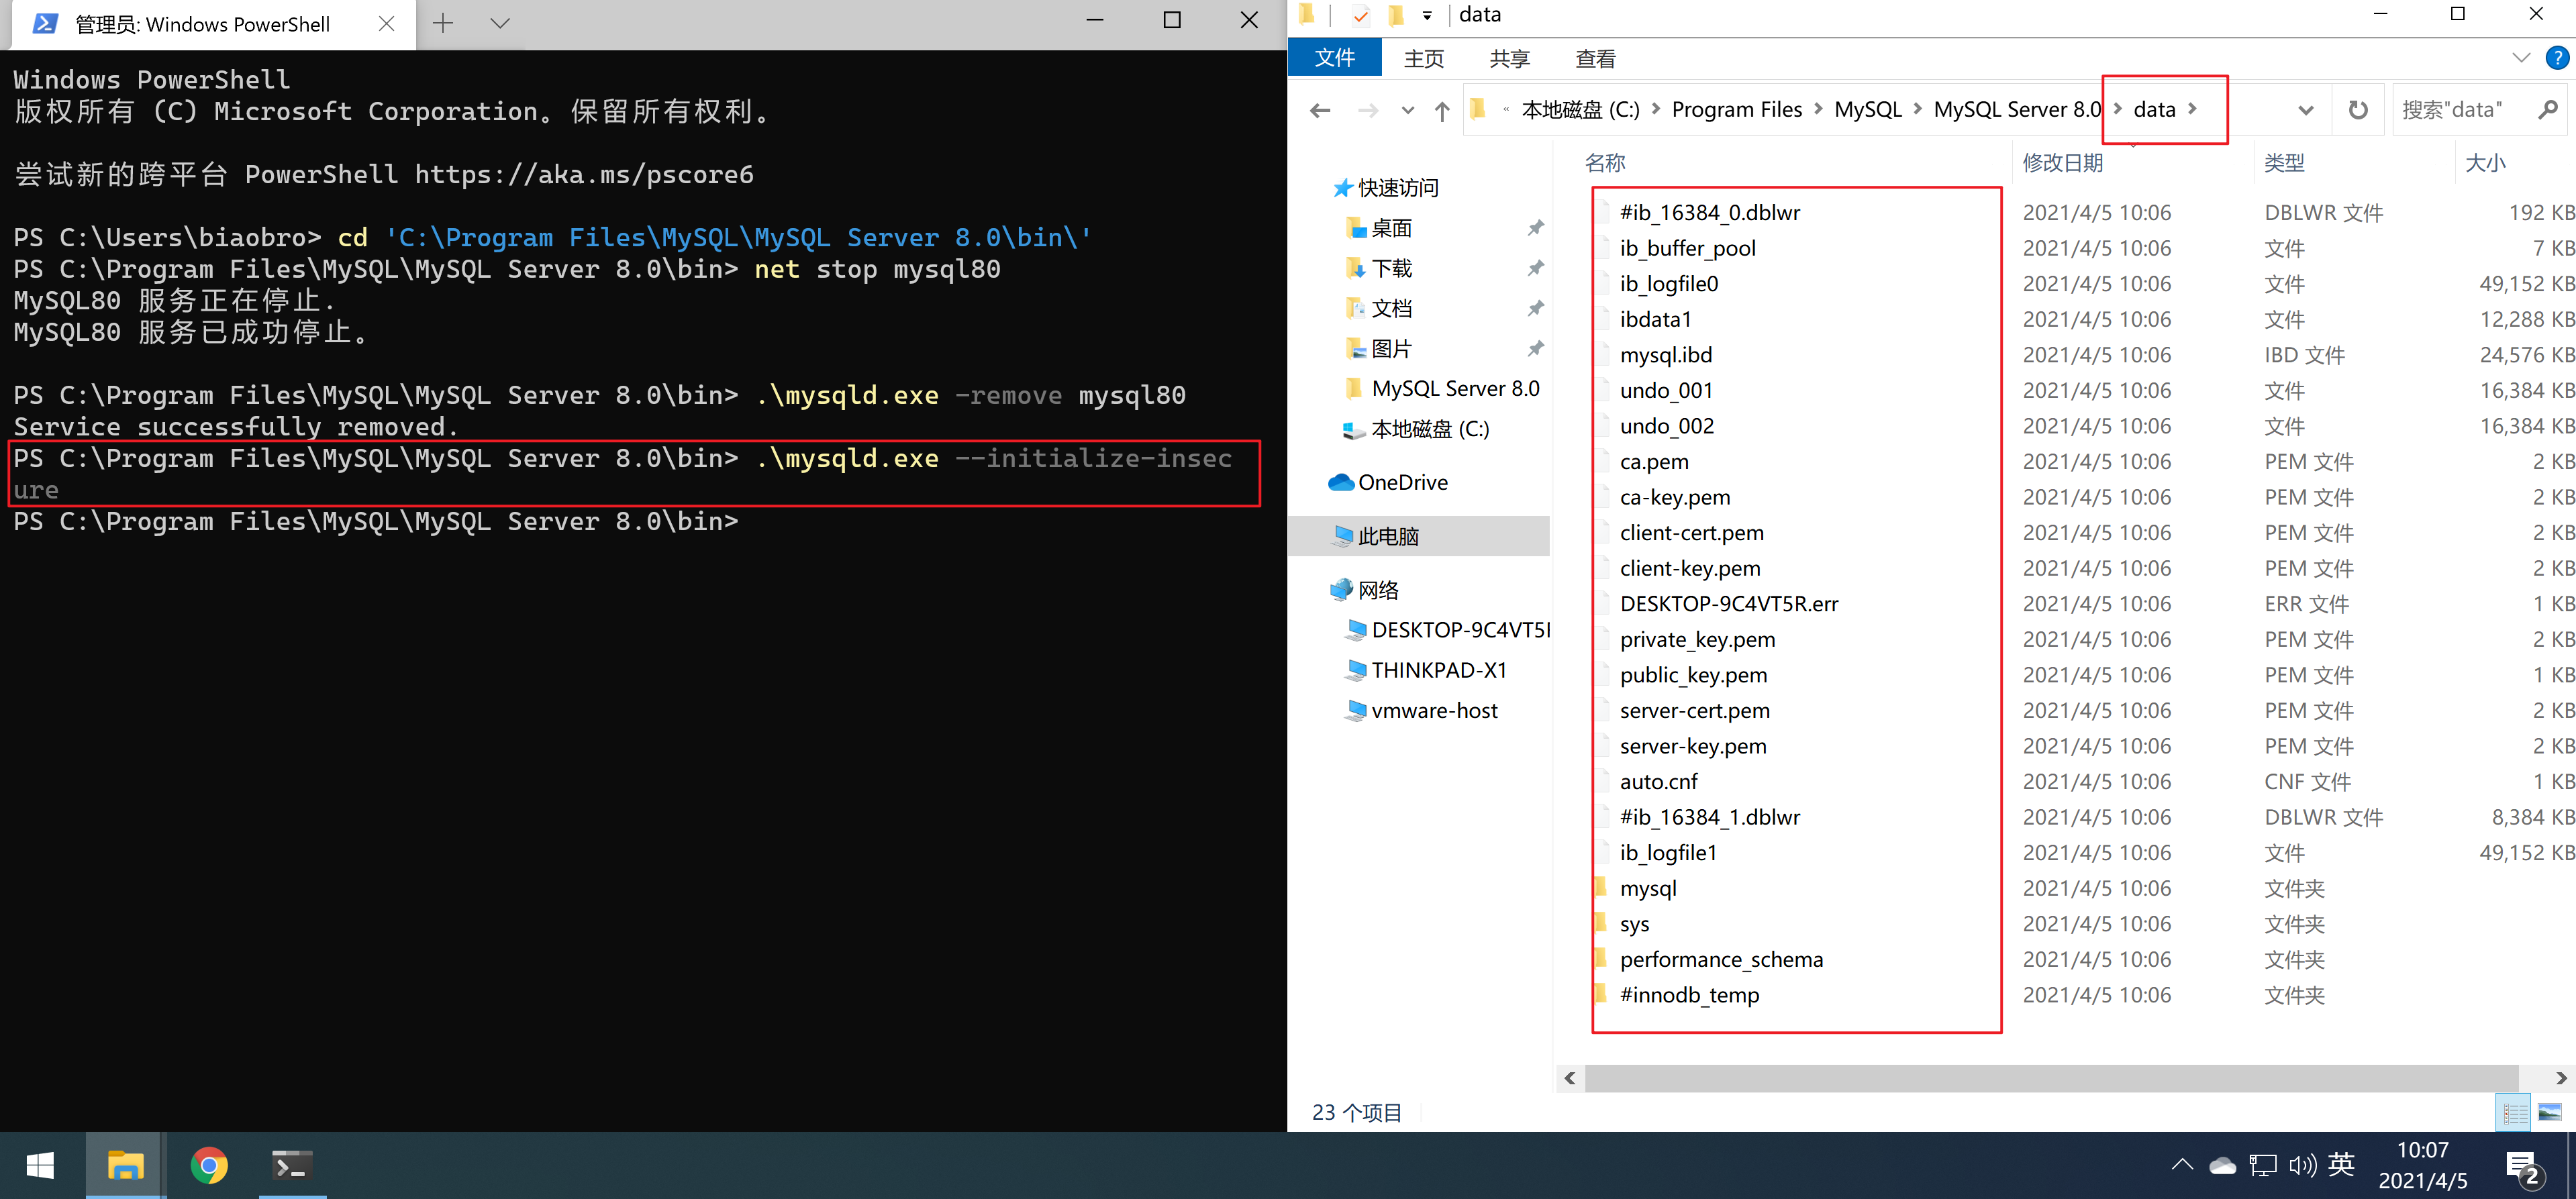
Task: Click MySQL Server 8.0 breadcrumb
Action: pos(2016,109)
